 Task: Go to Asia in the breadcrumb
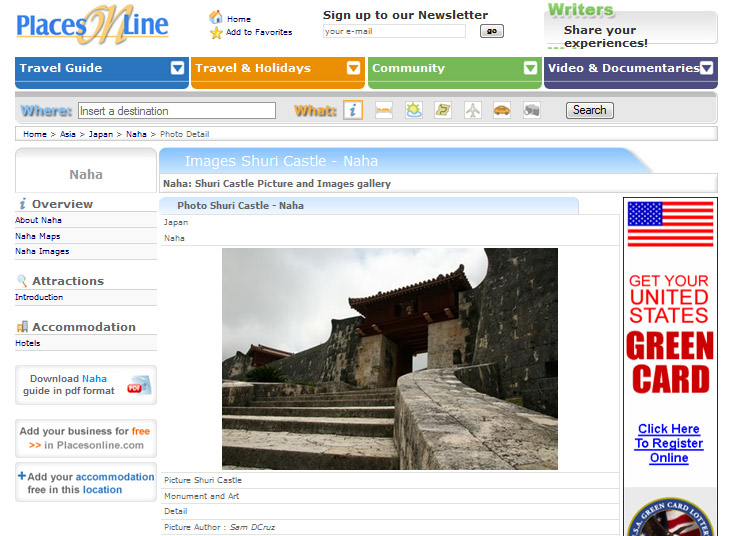(68, 134)
